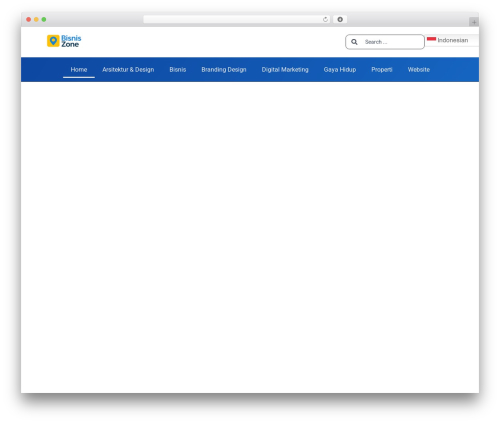Open the Website category

click(419, 70)
